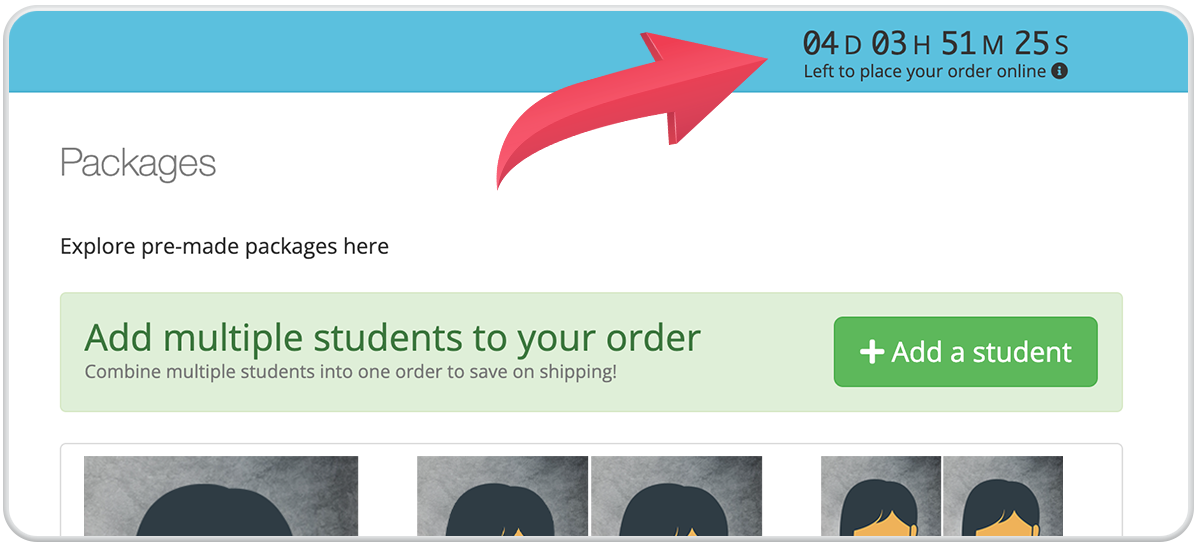Click the Combine multiple students shipping note
This screenshot has width=1200, height=550.
(x=351, y=372)
